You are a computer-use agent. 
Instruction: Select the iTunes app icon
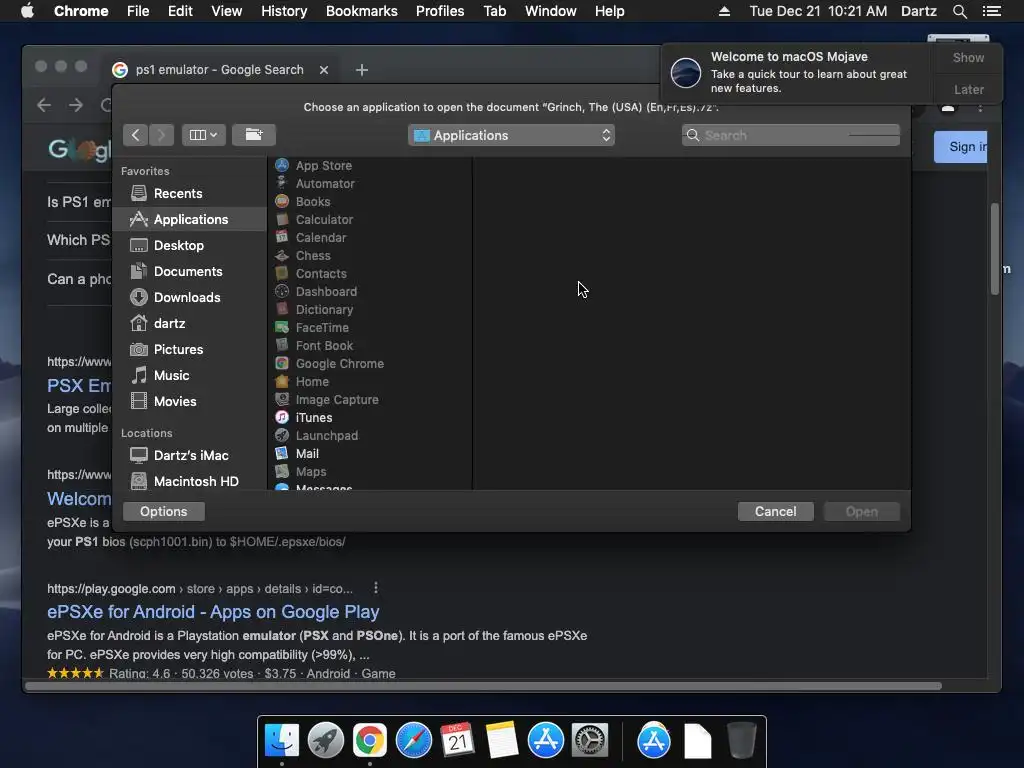(282, 417)
